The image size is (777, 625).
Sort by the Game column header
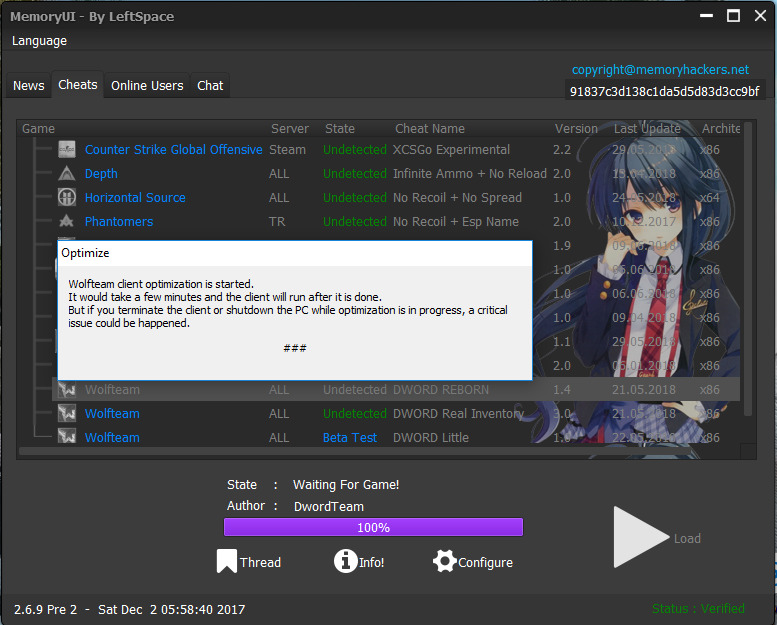point(38,129)
